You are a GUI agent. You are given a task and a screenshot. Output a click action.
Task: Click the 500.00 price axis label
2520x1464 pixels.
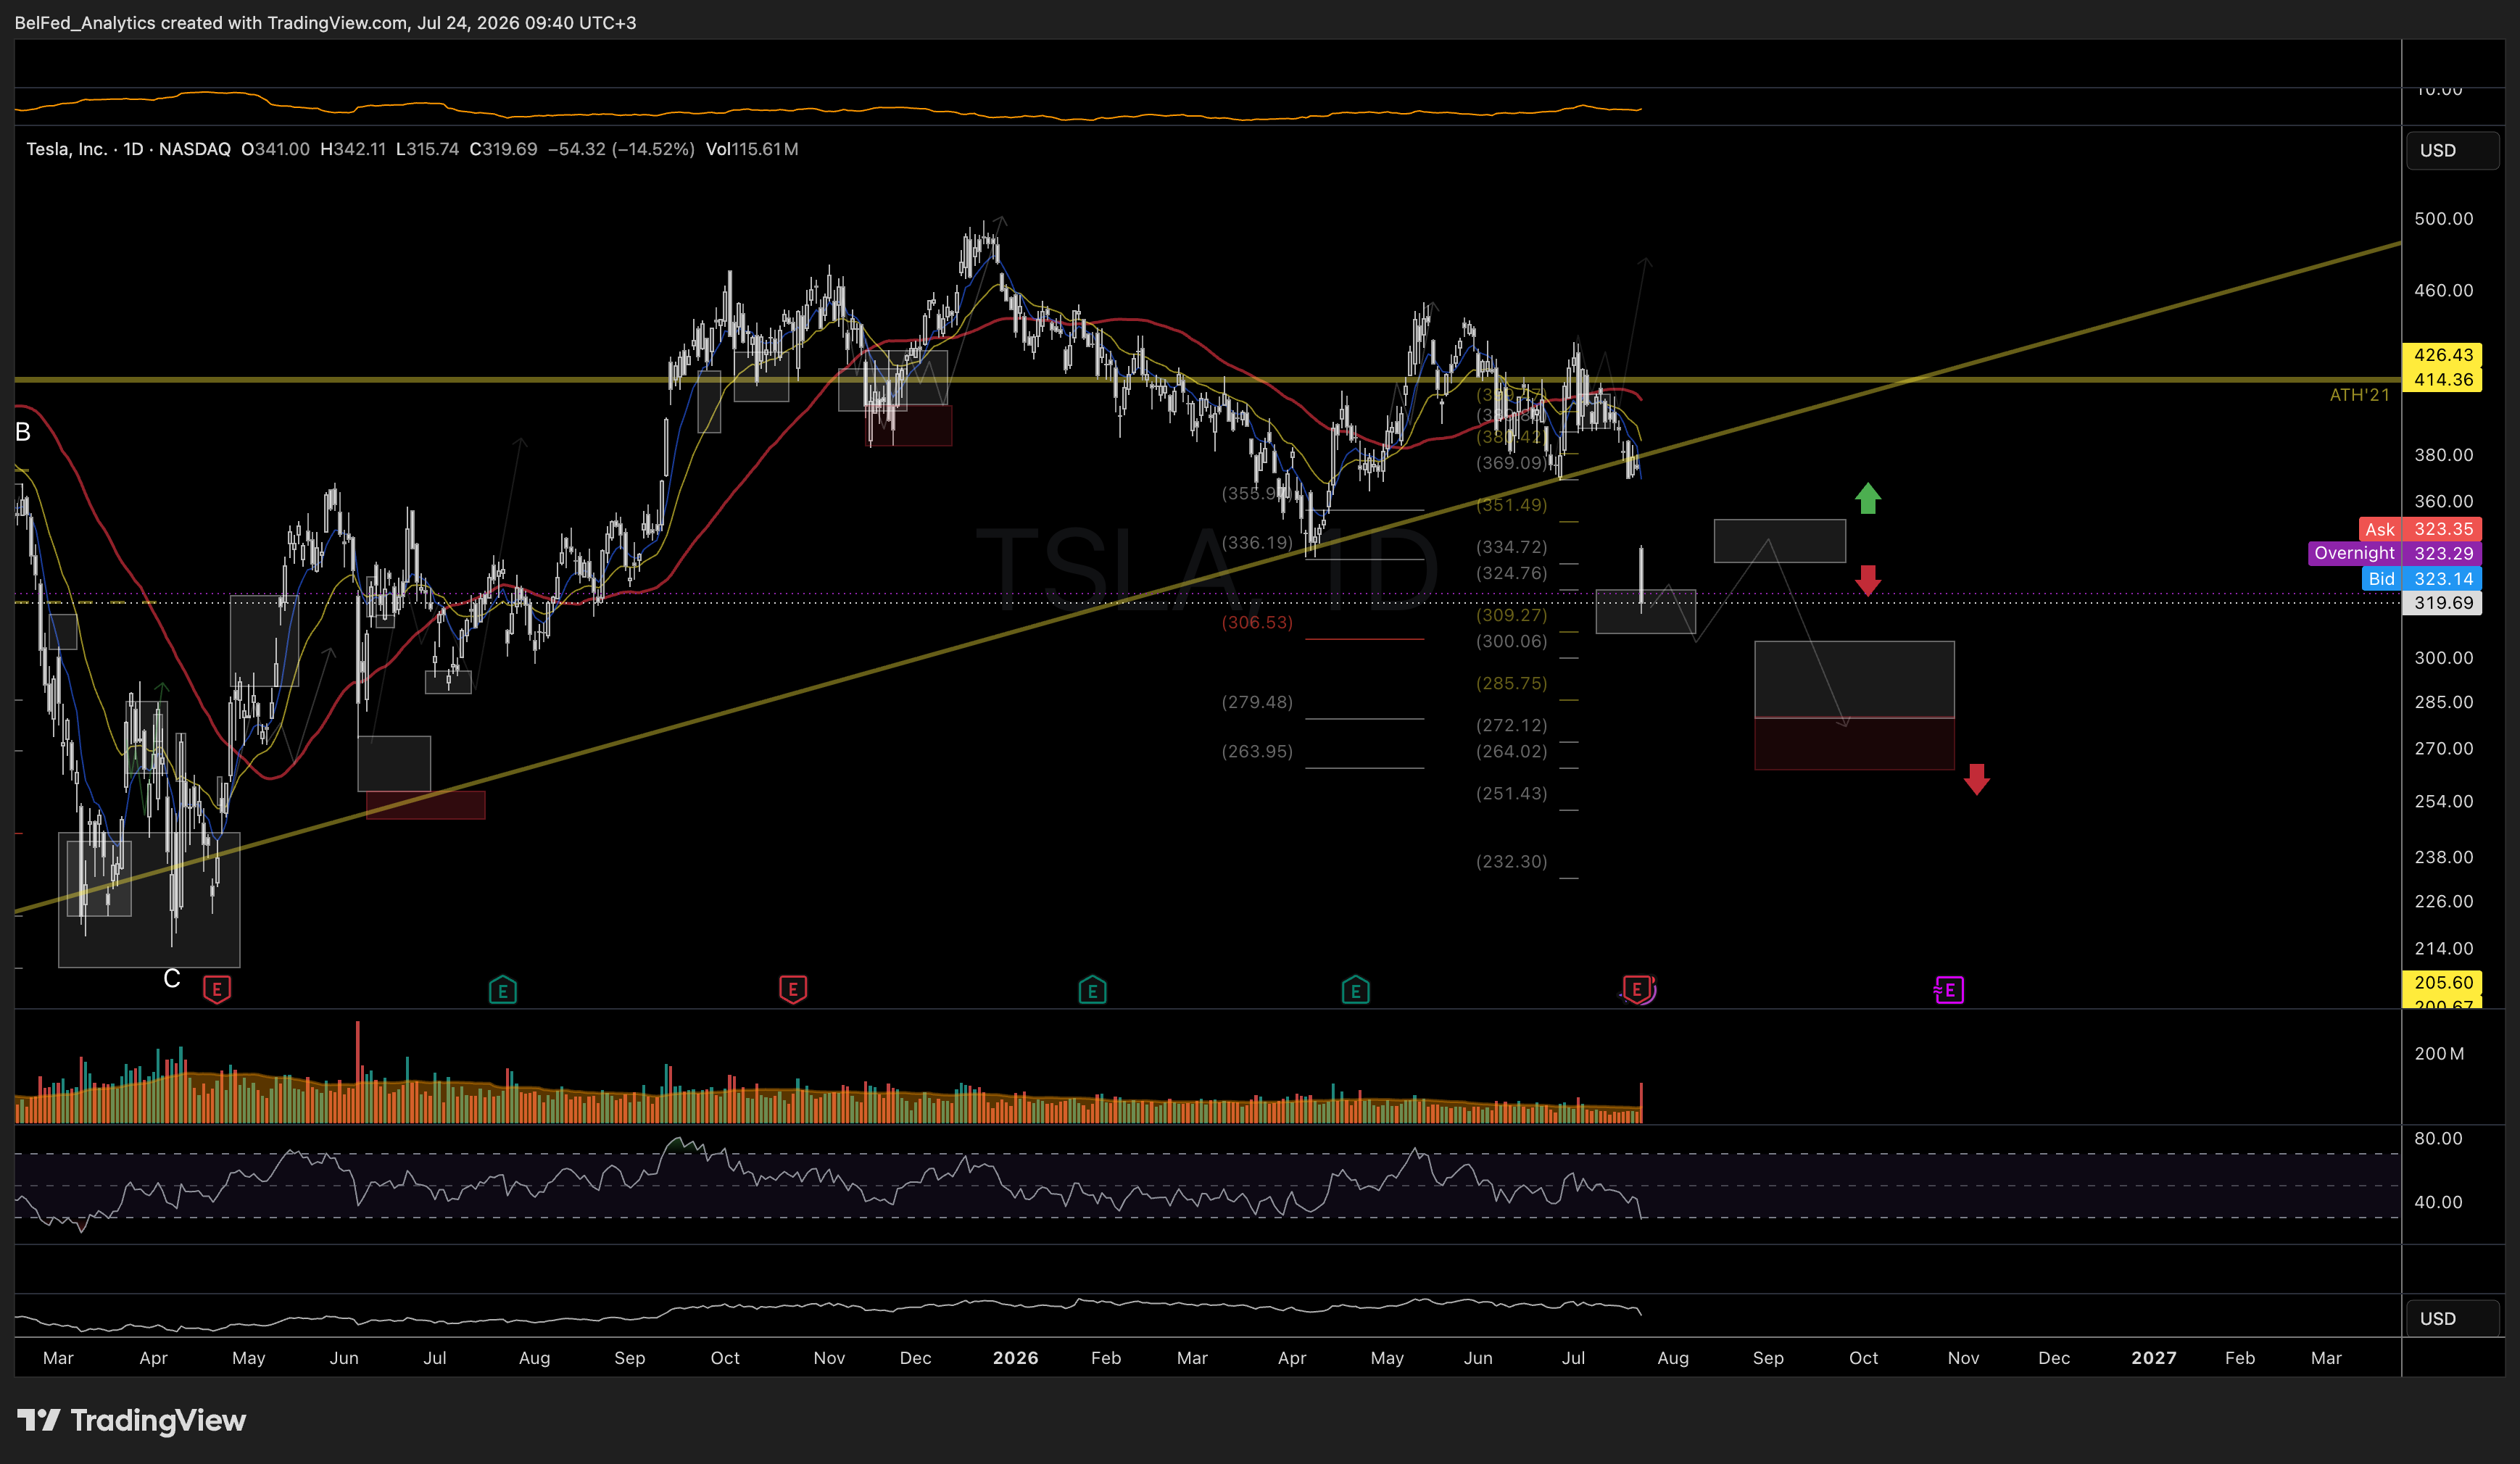2443,218
